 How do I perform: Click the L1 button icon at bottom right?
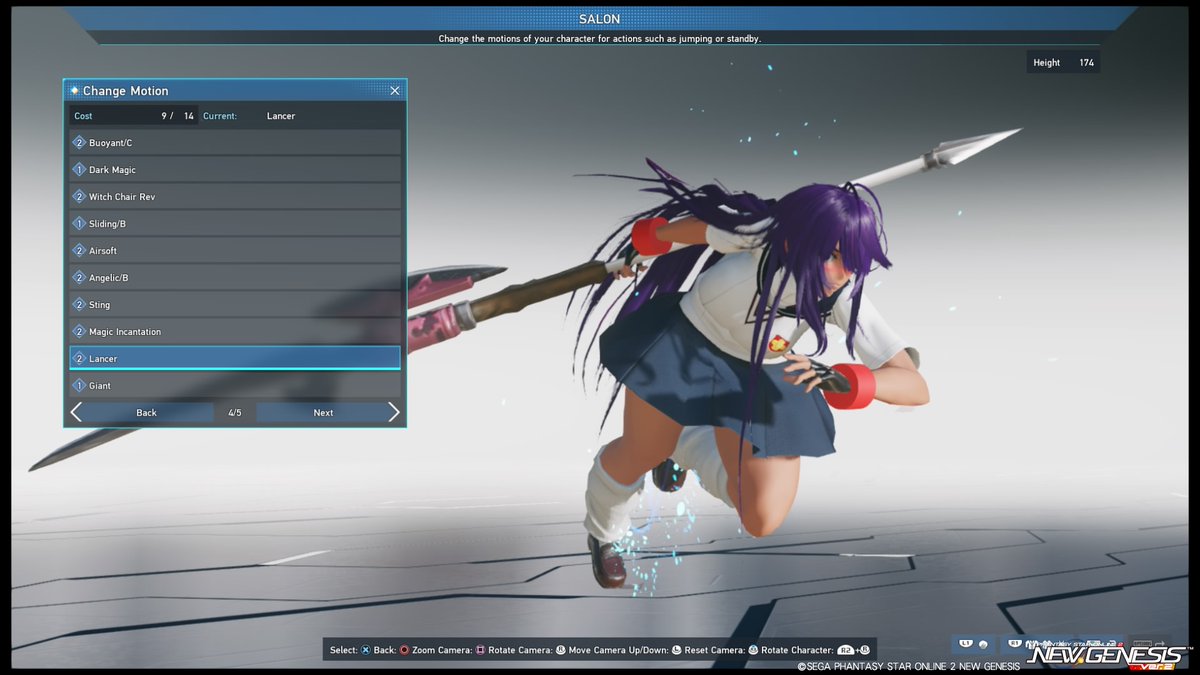[x=966, y=643]
